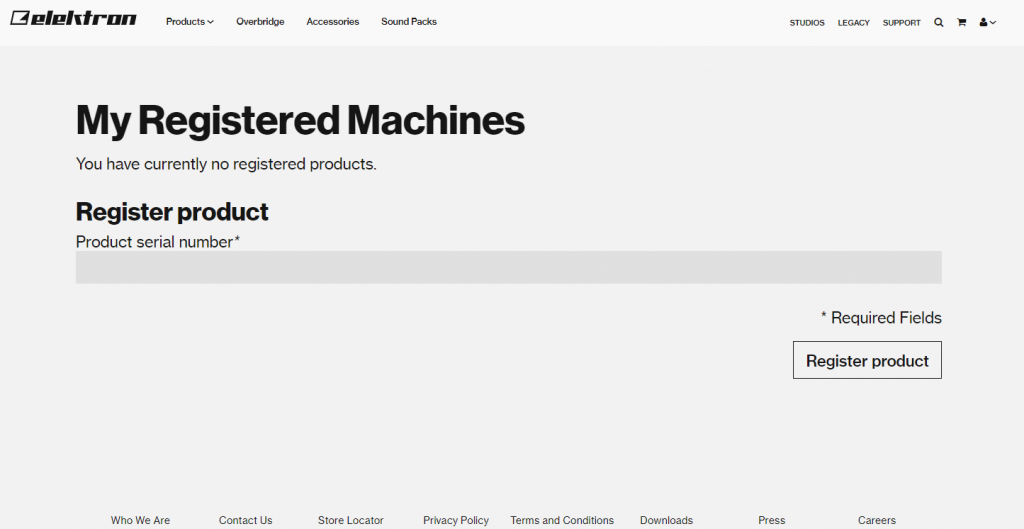The height and width of the screenshot is (529, 1024).
Task: Open the Terms and Conditions footer link
Action: [x=562, y=521]
